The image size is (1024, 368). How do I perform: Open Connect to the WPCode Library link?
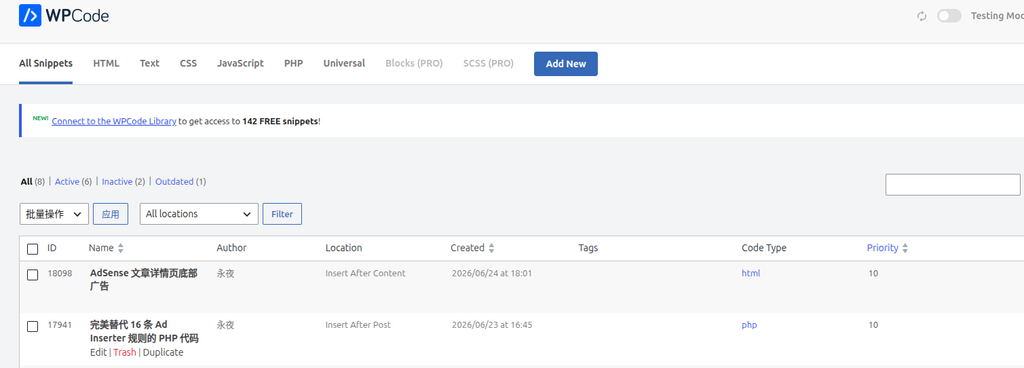coord(114,121)
